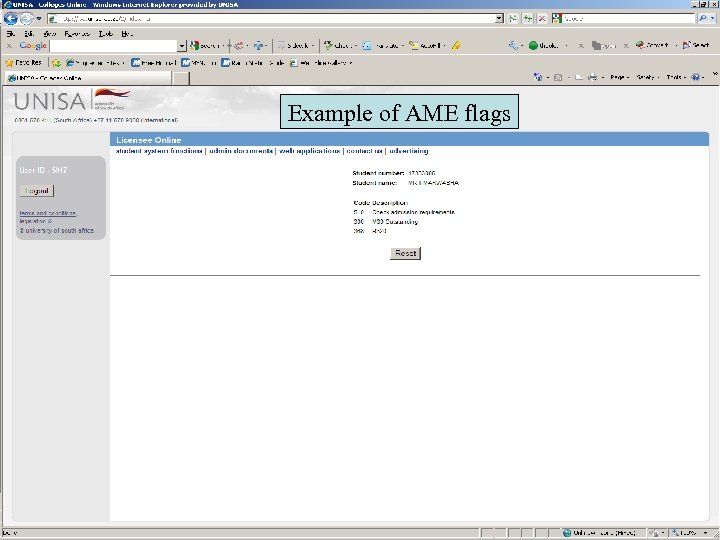Click the advertising link
This screenshot has height=540, width=720.
pos(409,151)
